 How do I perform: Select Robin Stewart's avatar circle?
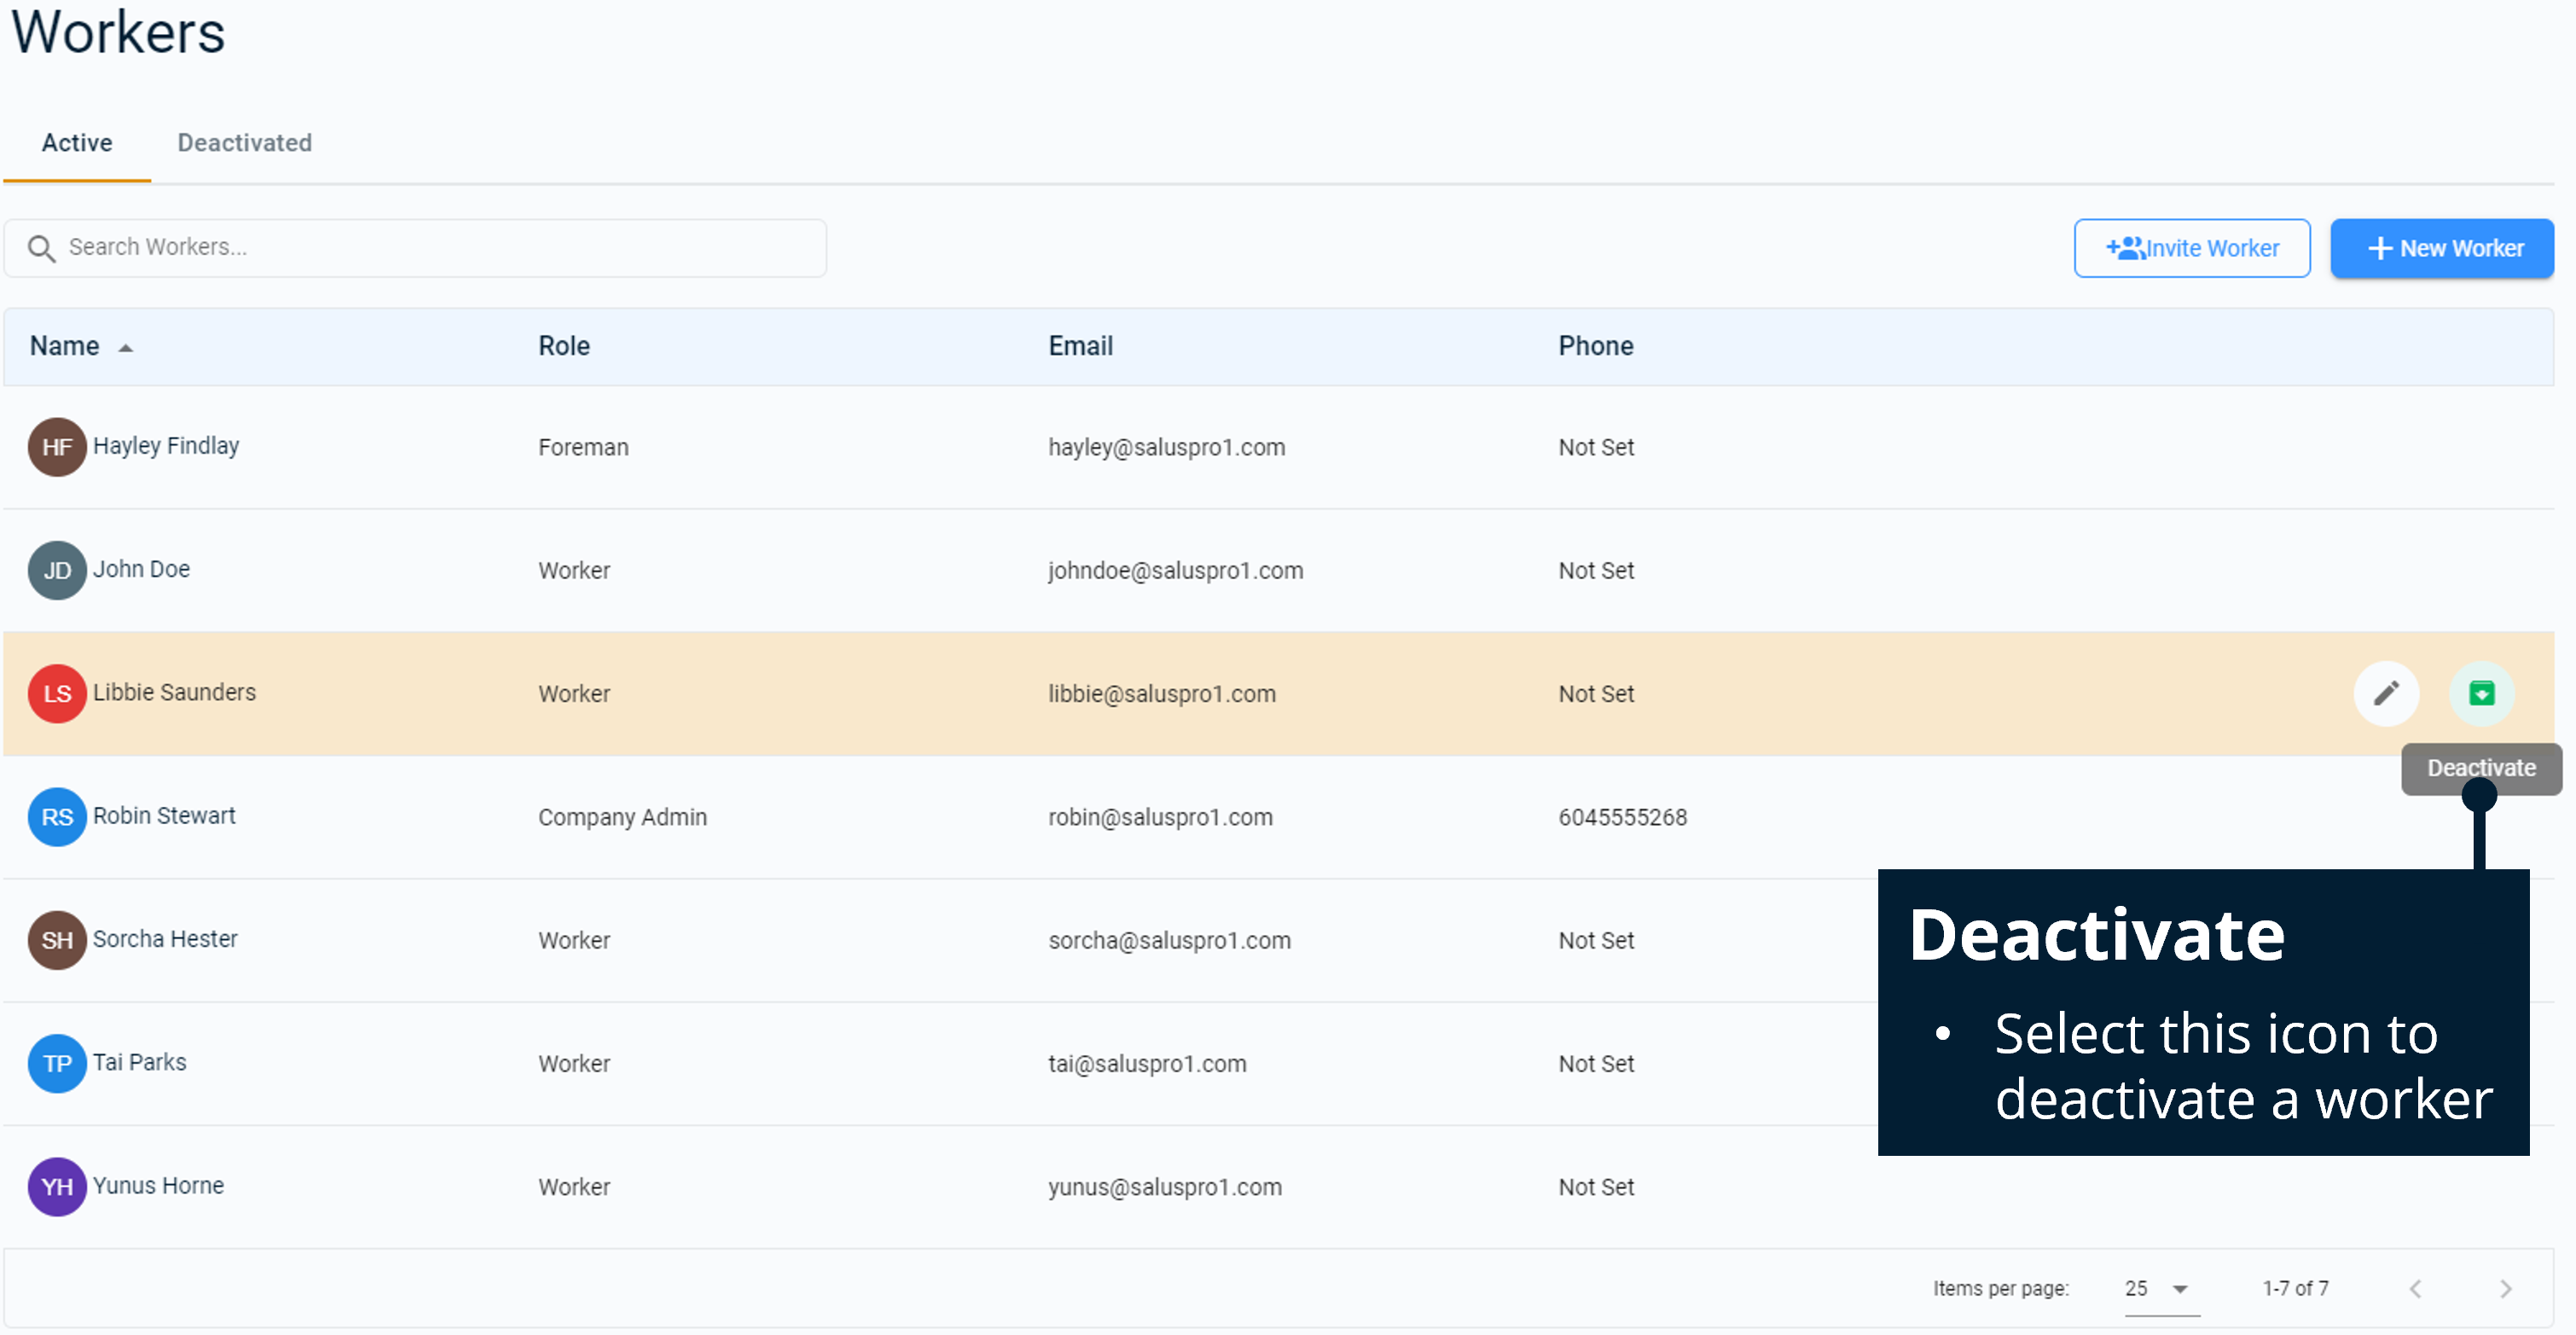point(57,817)
